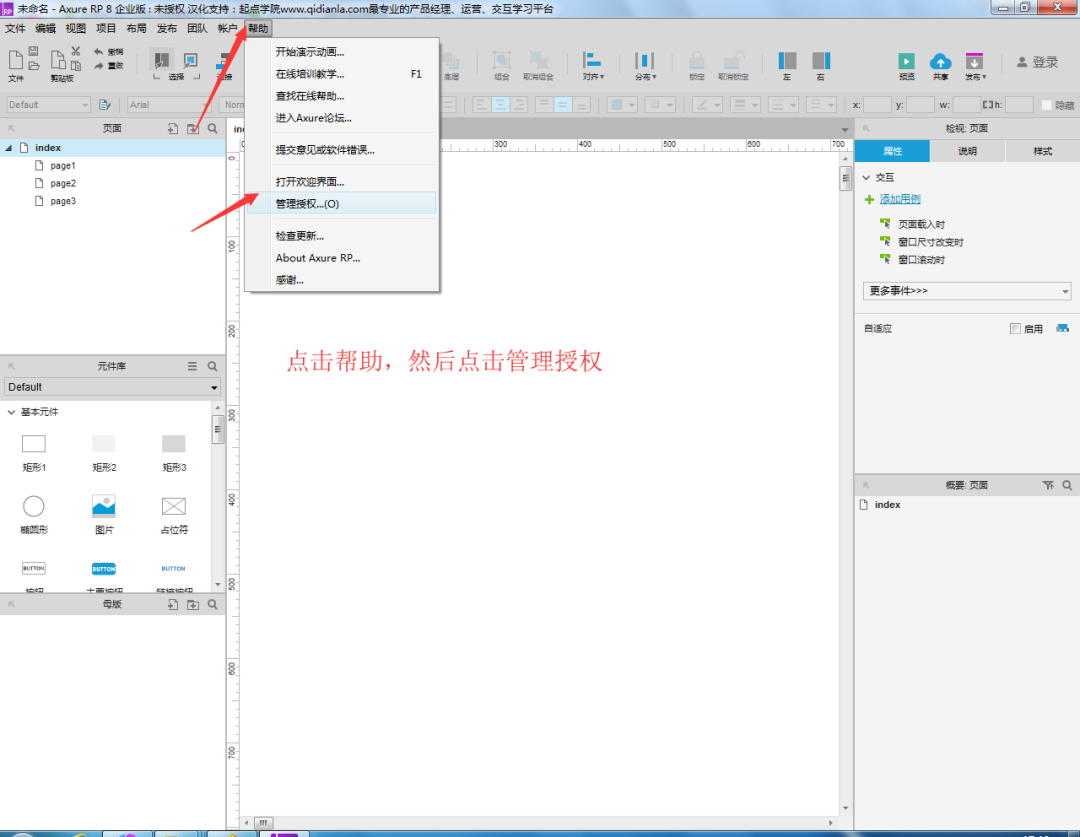Click the Distribute (分布) icon
The width and height of the screenshot is (1080, 837).
click(x=644, y=62)
